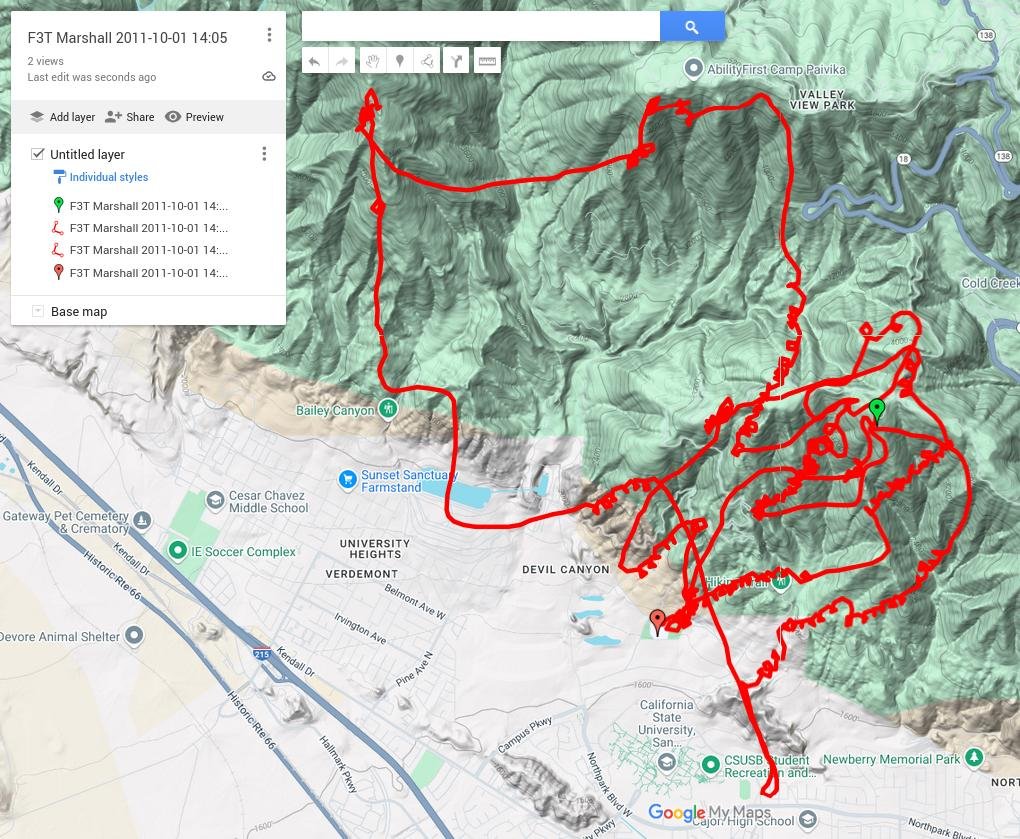The width and height of the screenshot is (1020, 839).
Task: Click the redo arrow in map toolbar
Action: click(342, 61)
